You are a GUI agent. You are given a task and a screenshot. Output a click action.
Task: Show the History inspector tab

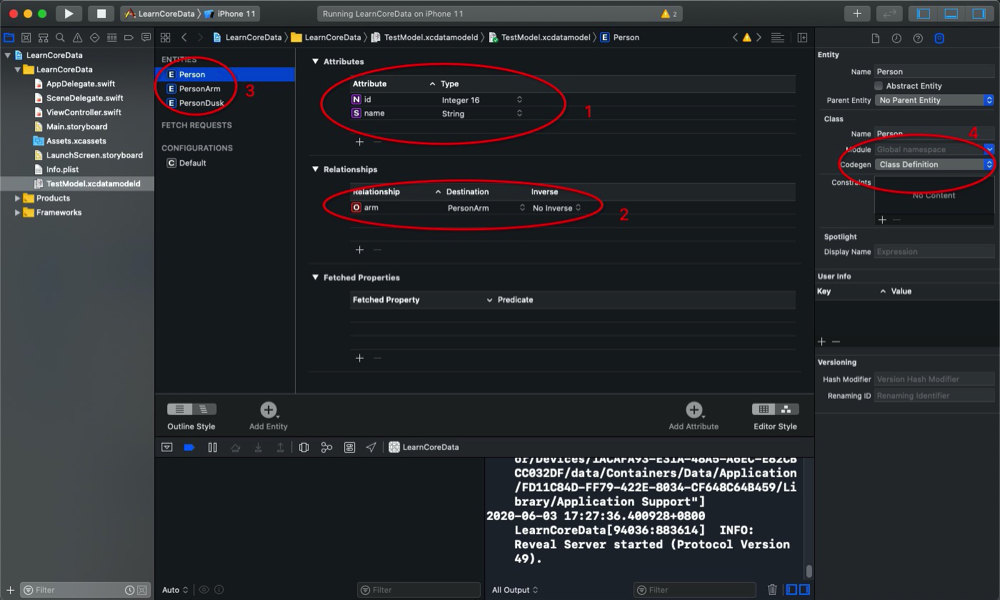[x=896, y=38]
